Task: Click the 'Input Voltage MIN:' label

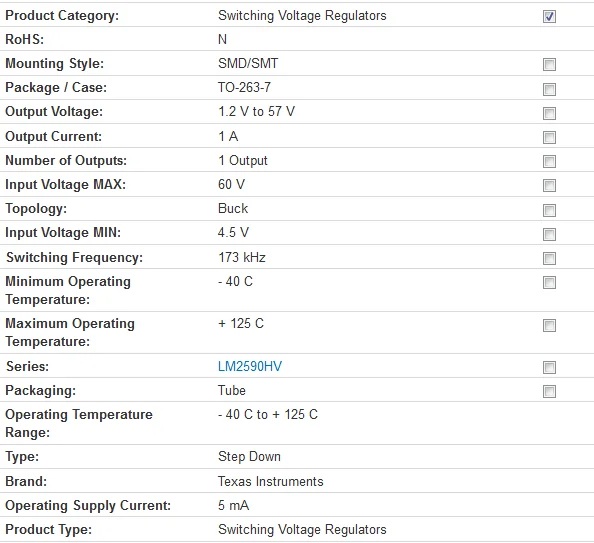Action: pyautogui.click(x=63, y=232)
